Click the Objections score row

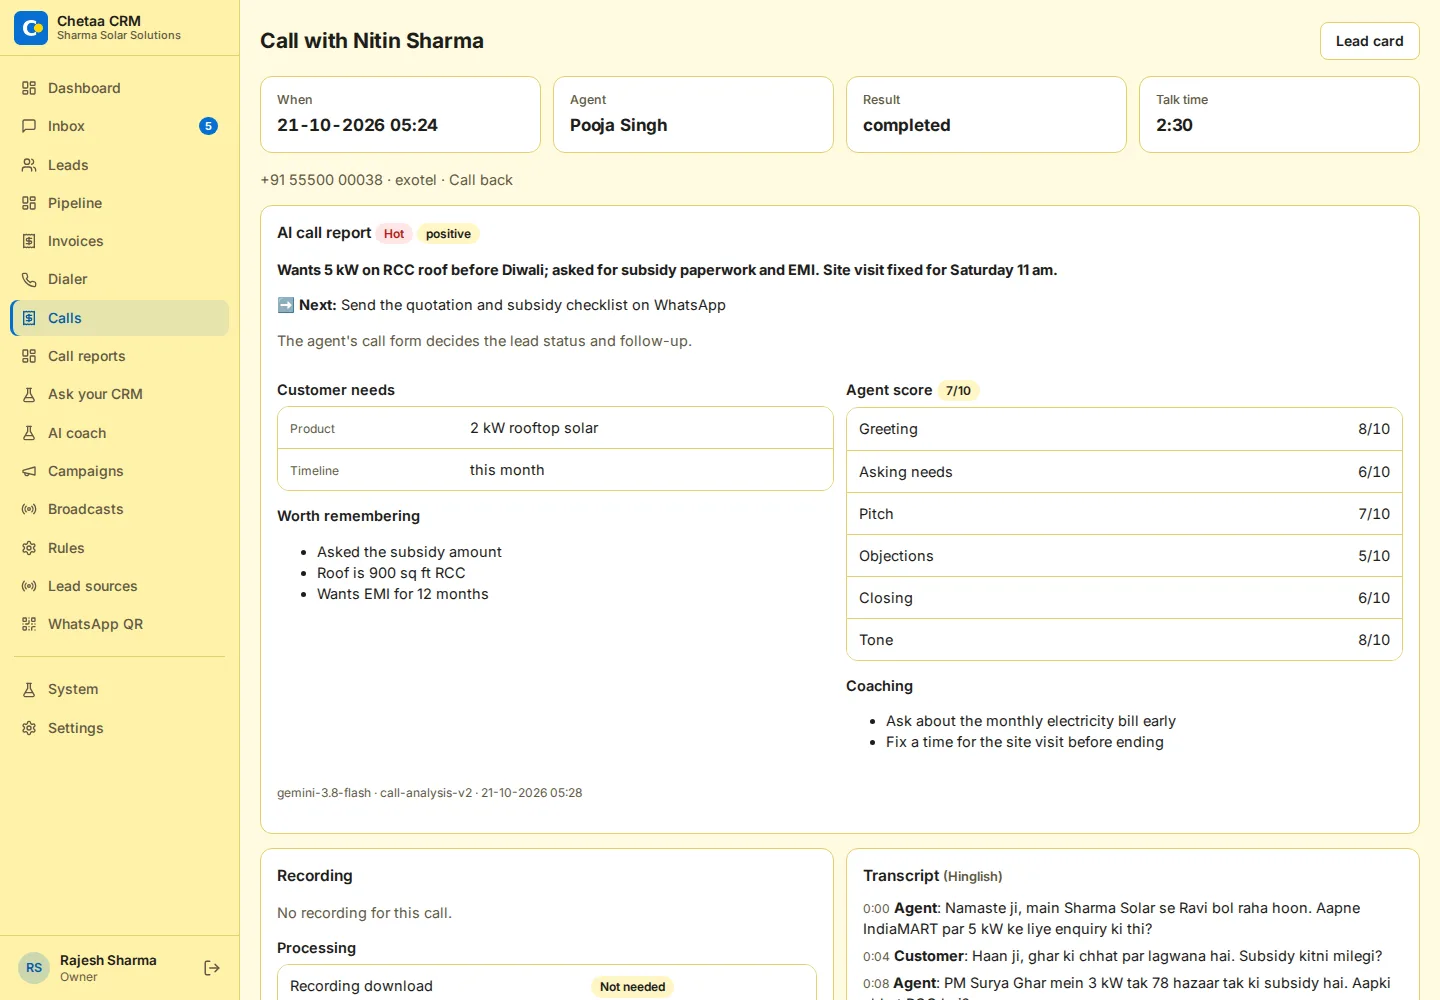click(x=1124, y=556)
